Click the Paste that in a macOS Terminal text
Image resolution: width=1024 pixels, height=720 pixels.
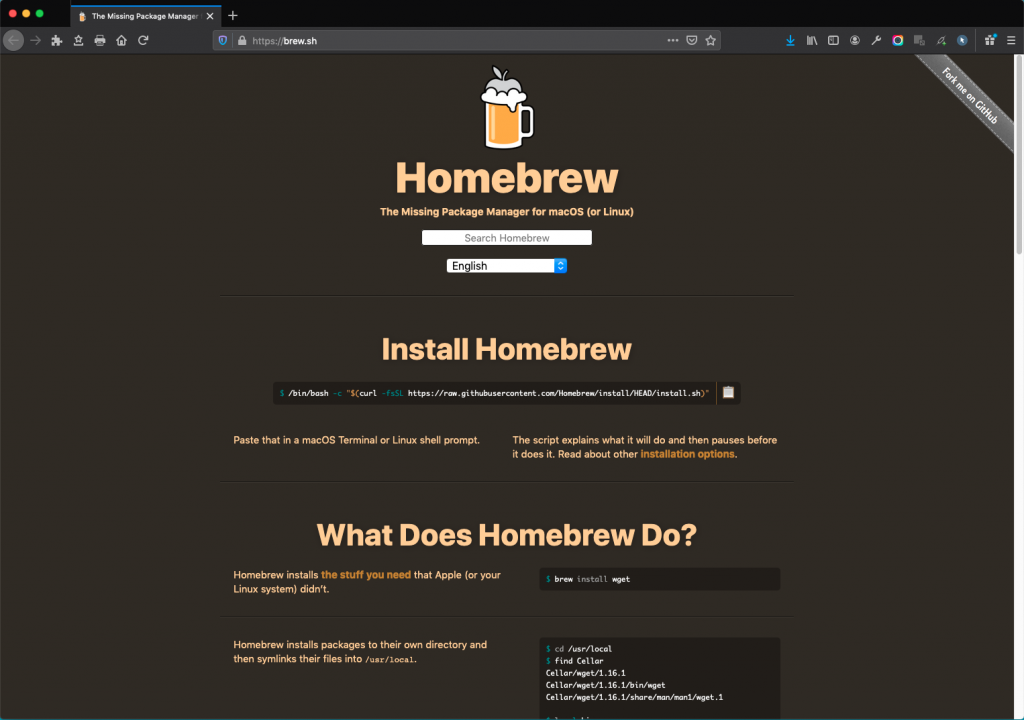click(x=357, y=440)
